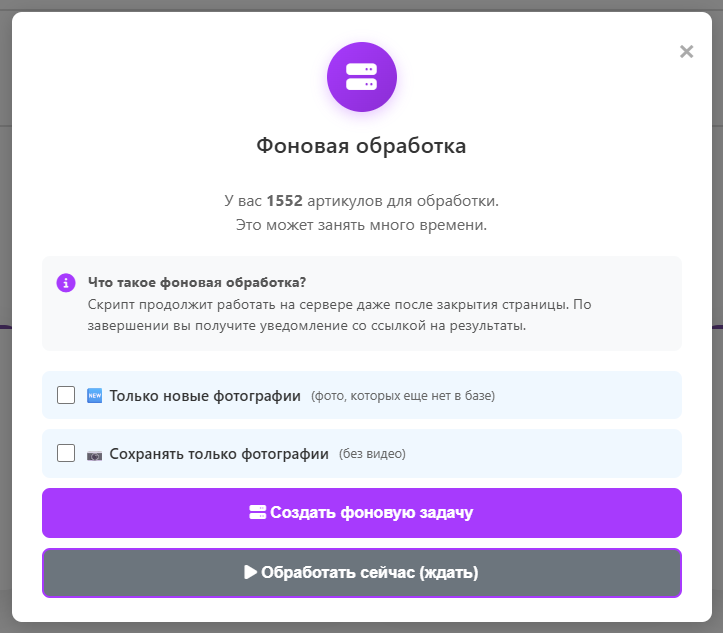Enable the Только новые фотографии checkbox
The height and width of the screenshot is (633, 723).
tap(66, 395)
